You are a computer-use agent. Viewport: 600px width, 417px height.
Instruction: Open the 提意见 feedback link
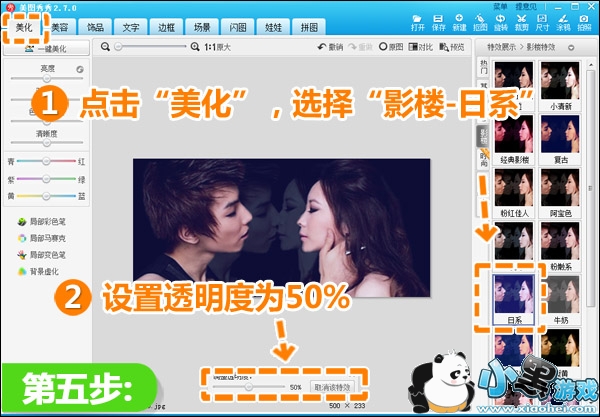pyautogui.click(x=526, y=6)
